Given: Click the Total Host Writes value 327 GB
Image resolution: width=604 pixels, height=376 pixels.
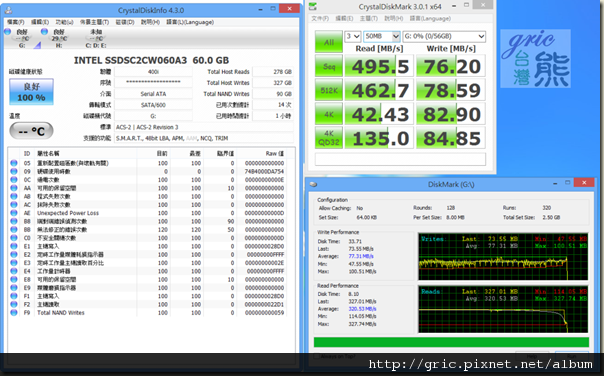Looking at the screenshot, I should click(x=273, y=82).
